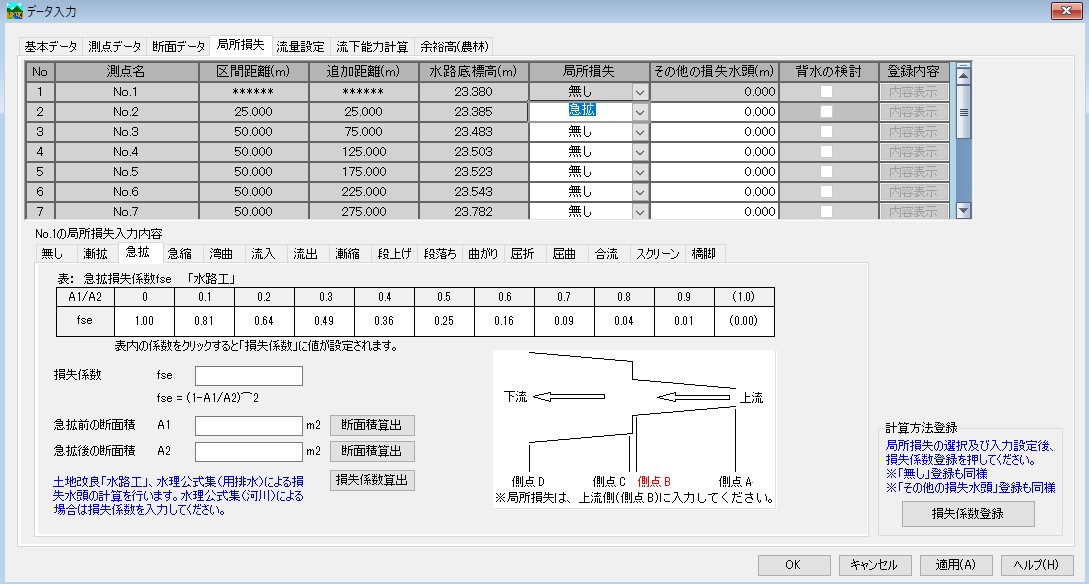Toggle 背水の検討 checkbox for row No.5
The image size is (1089, 584).
[x=826, y=172]
